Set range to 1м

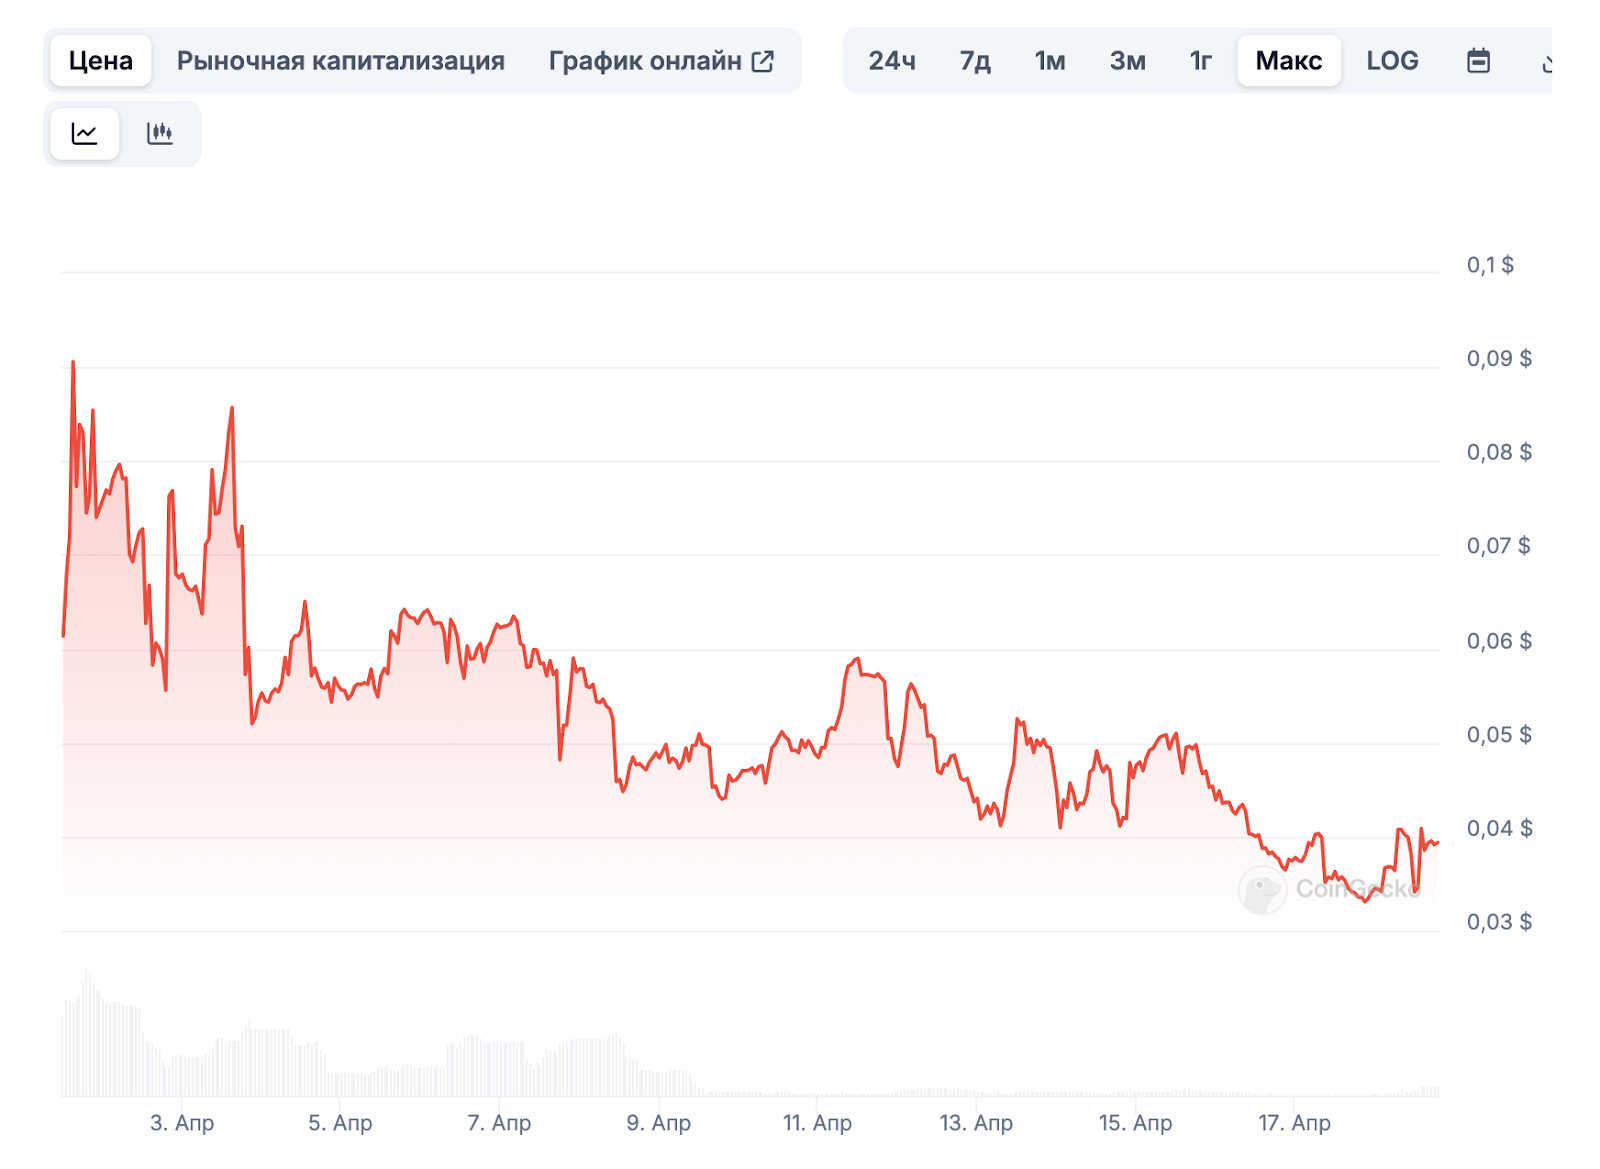[1050, 61]
